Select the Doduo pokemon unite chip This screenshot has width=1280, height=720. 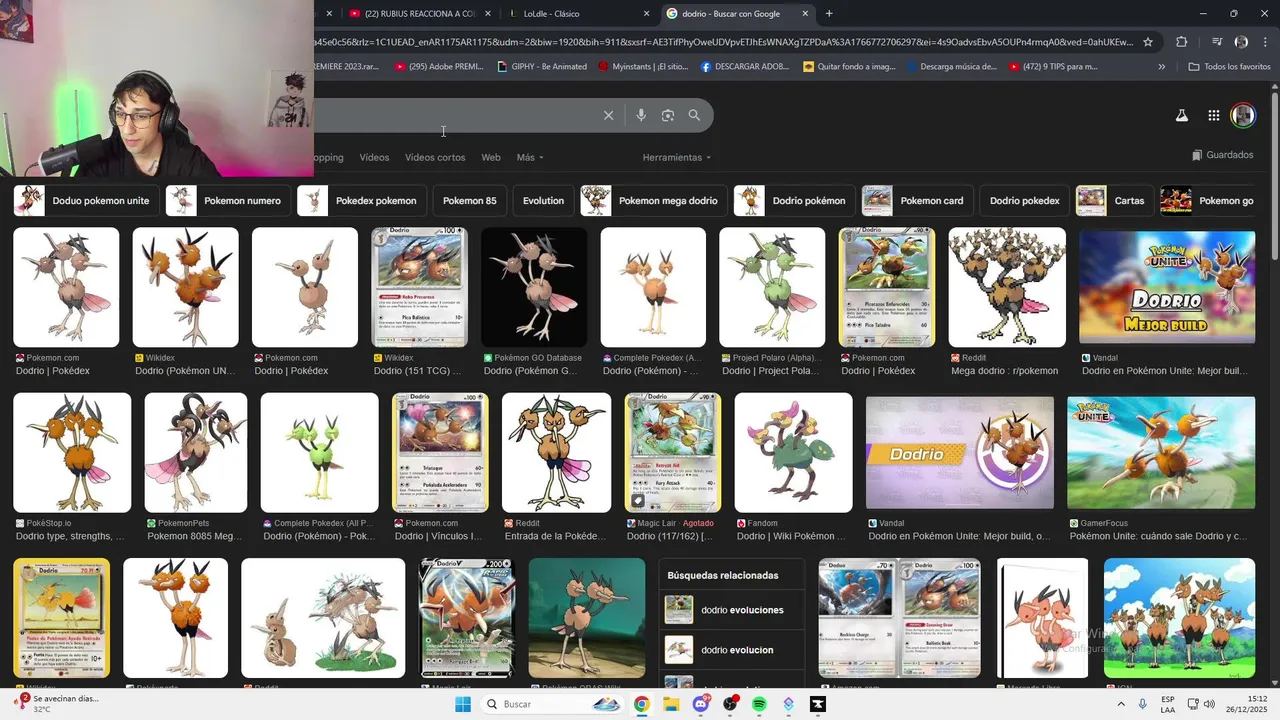pyautogui.click(x=86, y=201)
